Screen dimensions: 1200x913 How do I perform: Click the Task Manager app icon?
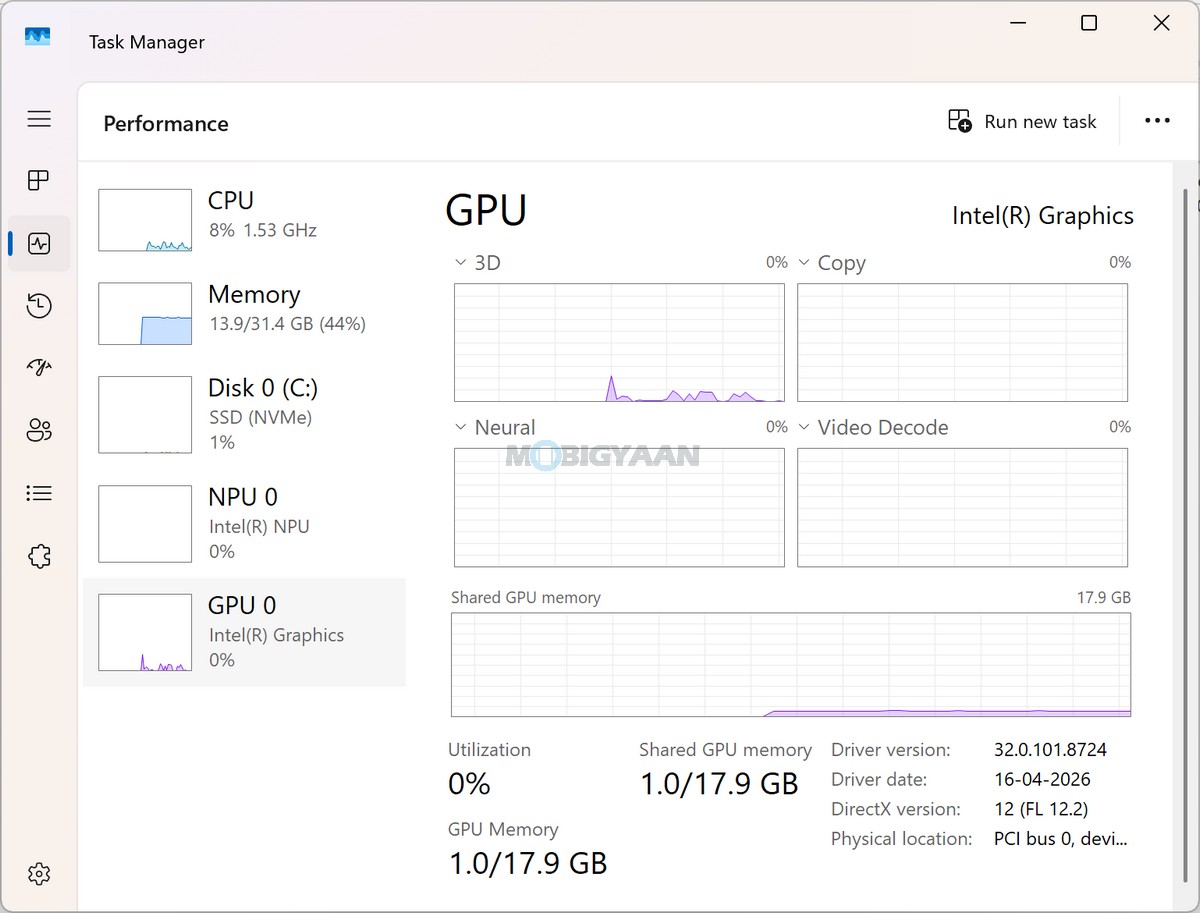click(38, 37)
